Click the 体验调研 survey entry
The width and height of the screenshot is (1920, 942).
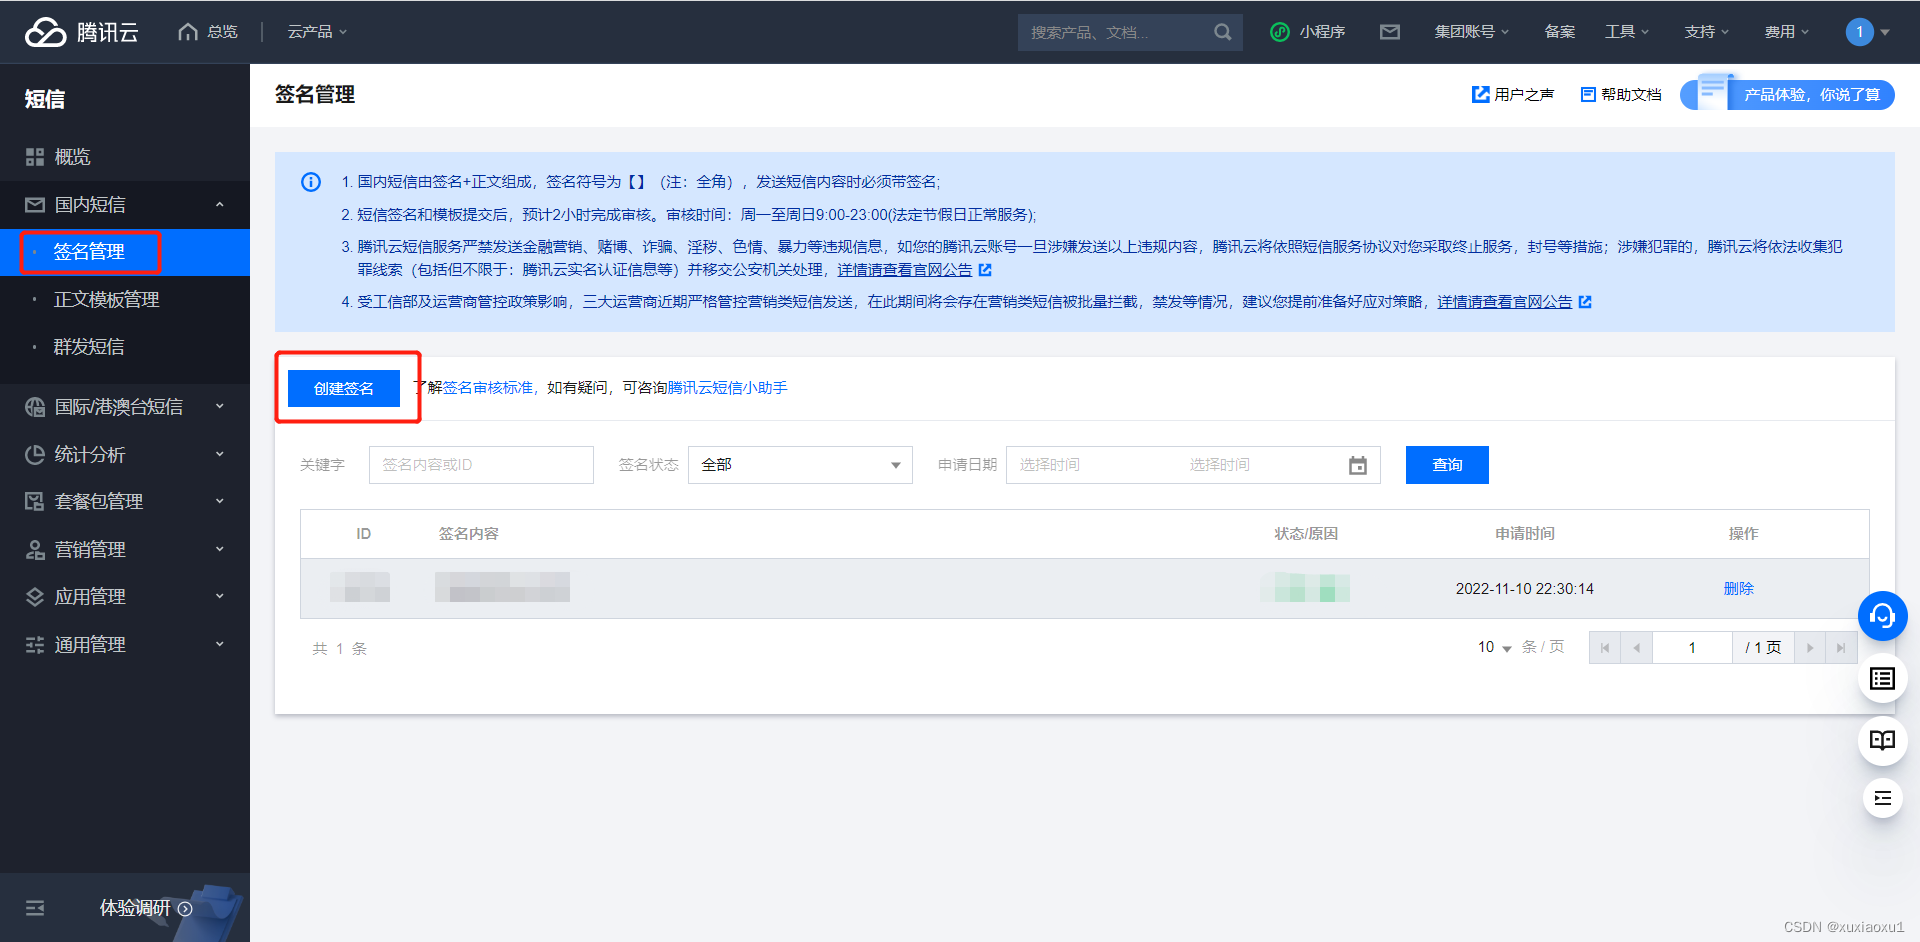click(x=146, y=908)
